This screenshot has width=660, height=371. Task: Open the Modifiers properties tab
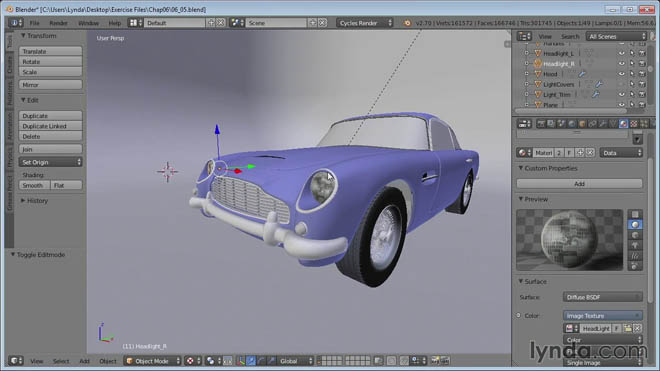[x=602, y=124]
